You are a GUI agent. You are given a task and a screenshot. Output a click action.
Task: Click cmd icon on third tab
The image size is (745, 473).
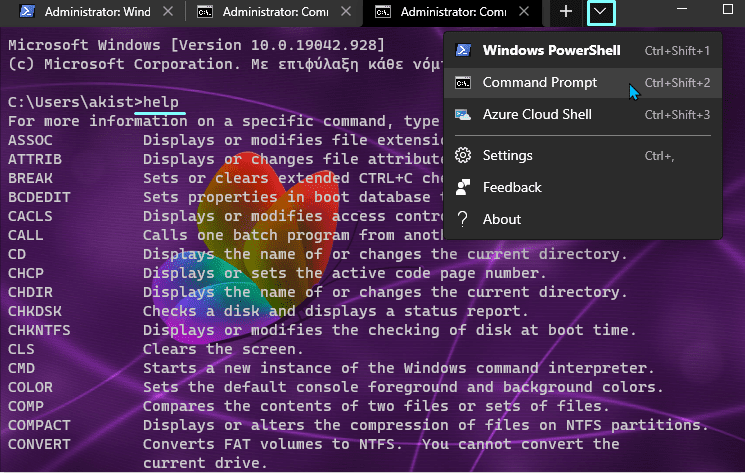[x=382, y=12]
